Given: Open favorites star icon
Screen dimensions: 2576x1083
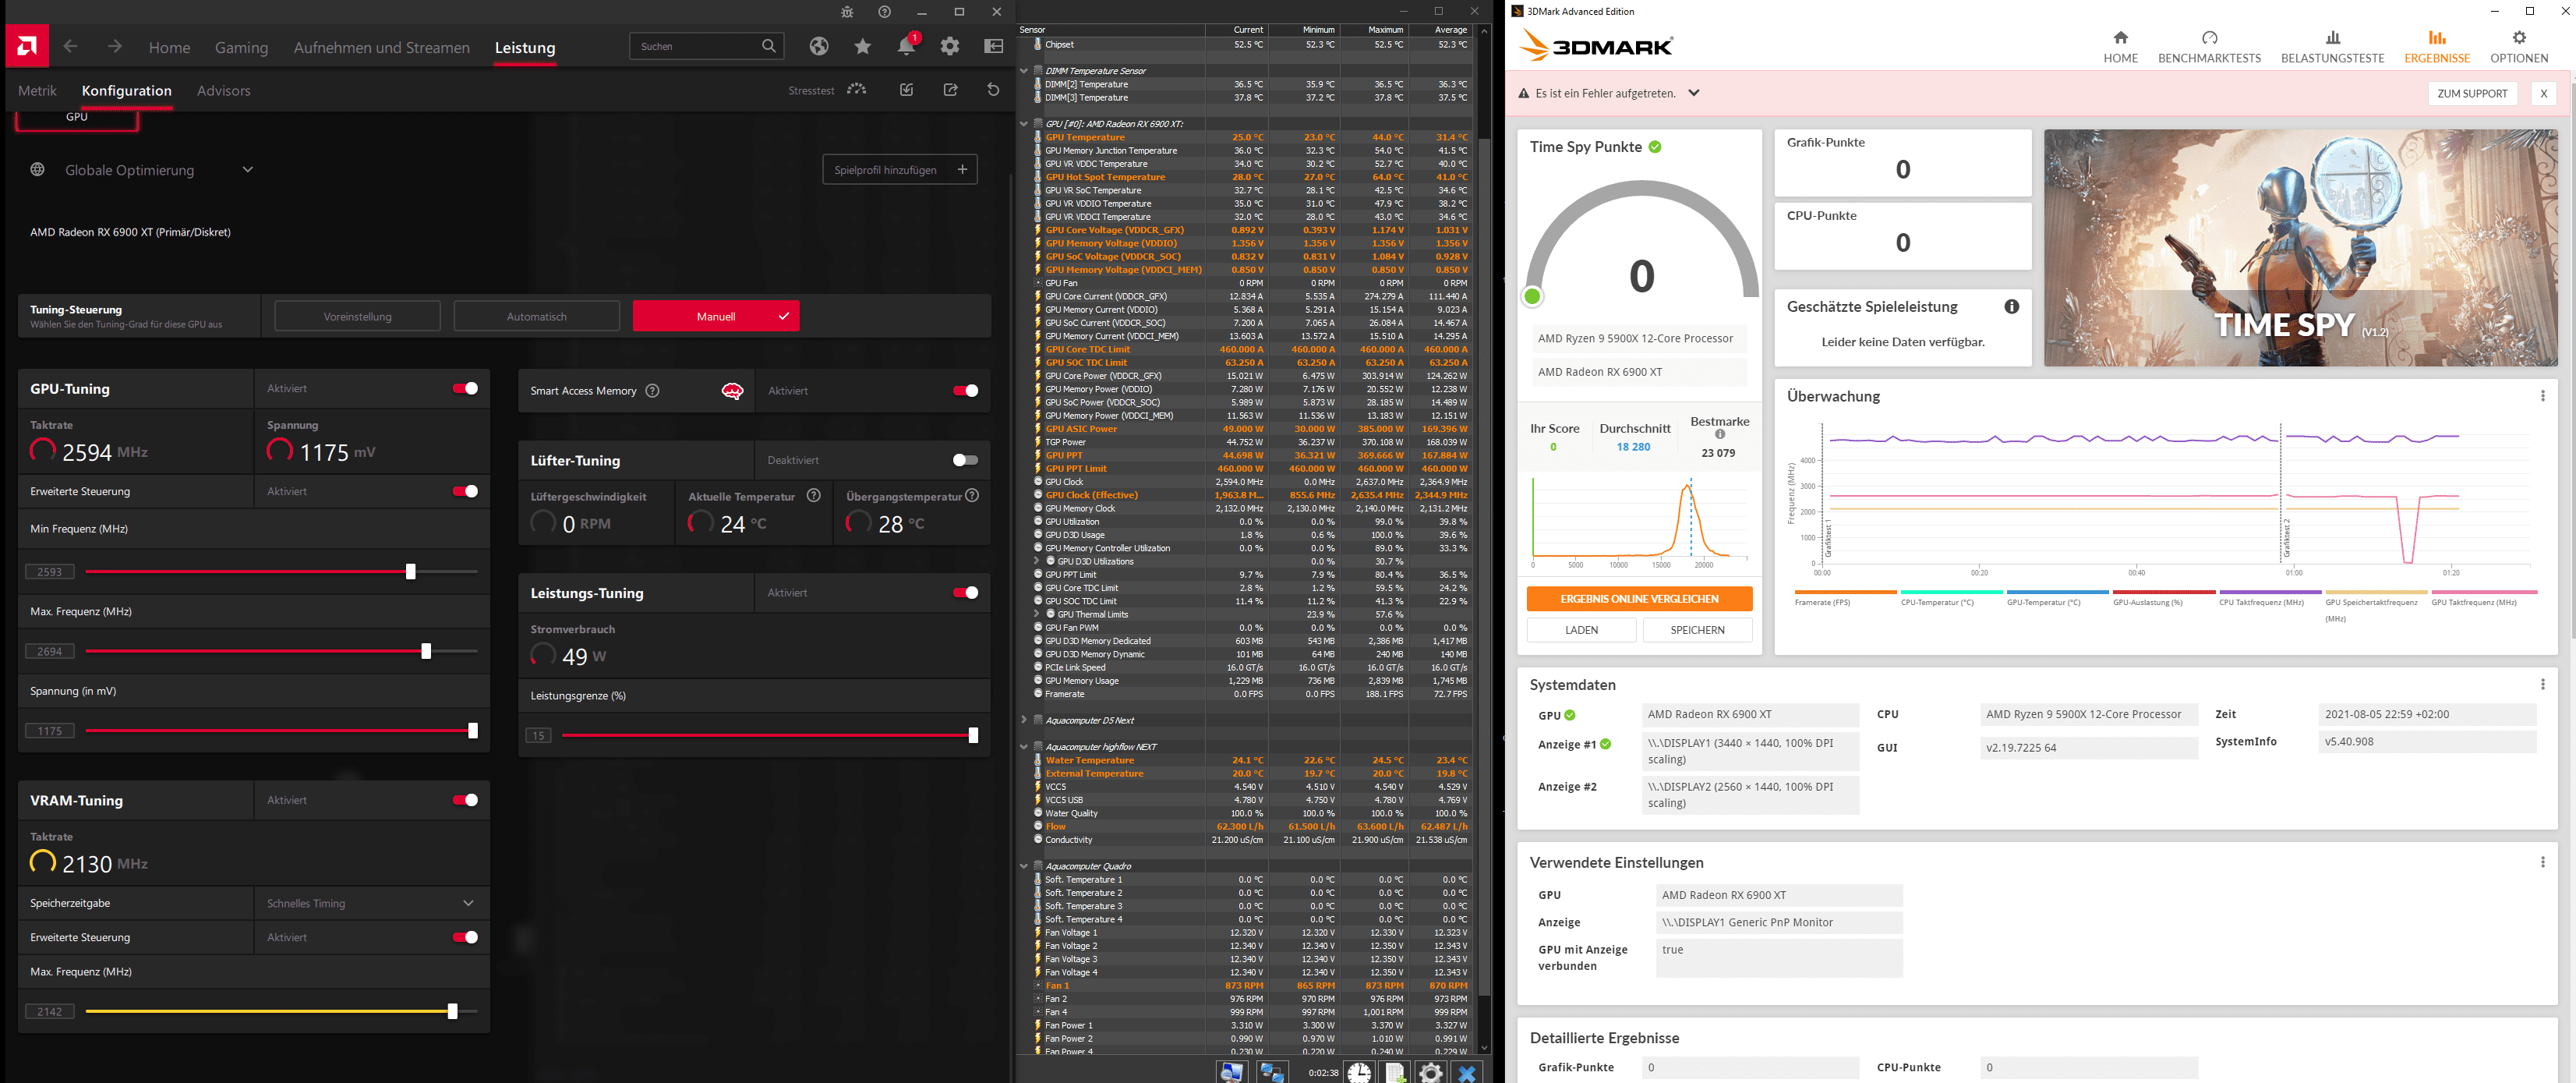Looking at the screenshot, I should (862, 46).
